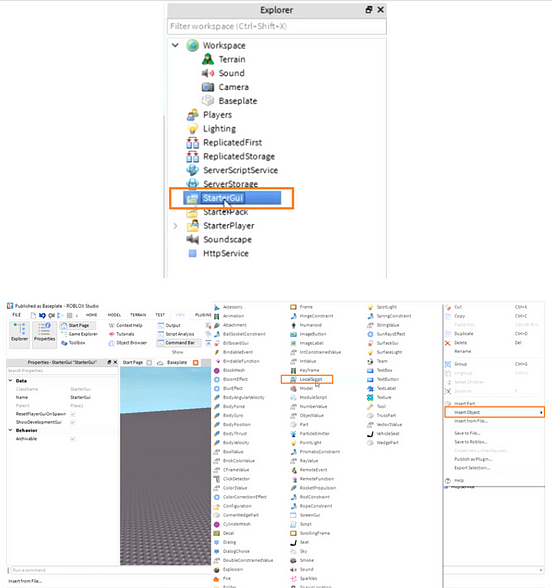Select RemoteEvent in the object list

[314, 470]
